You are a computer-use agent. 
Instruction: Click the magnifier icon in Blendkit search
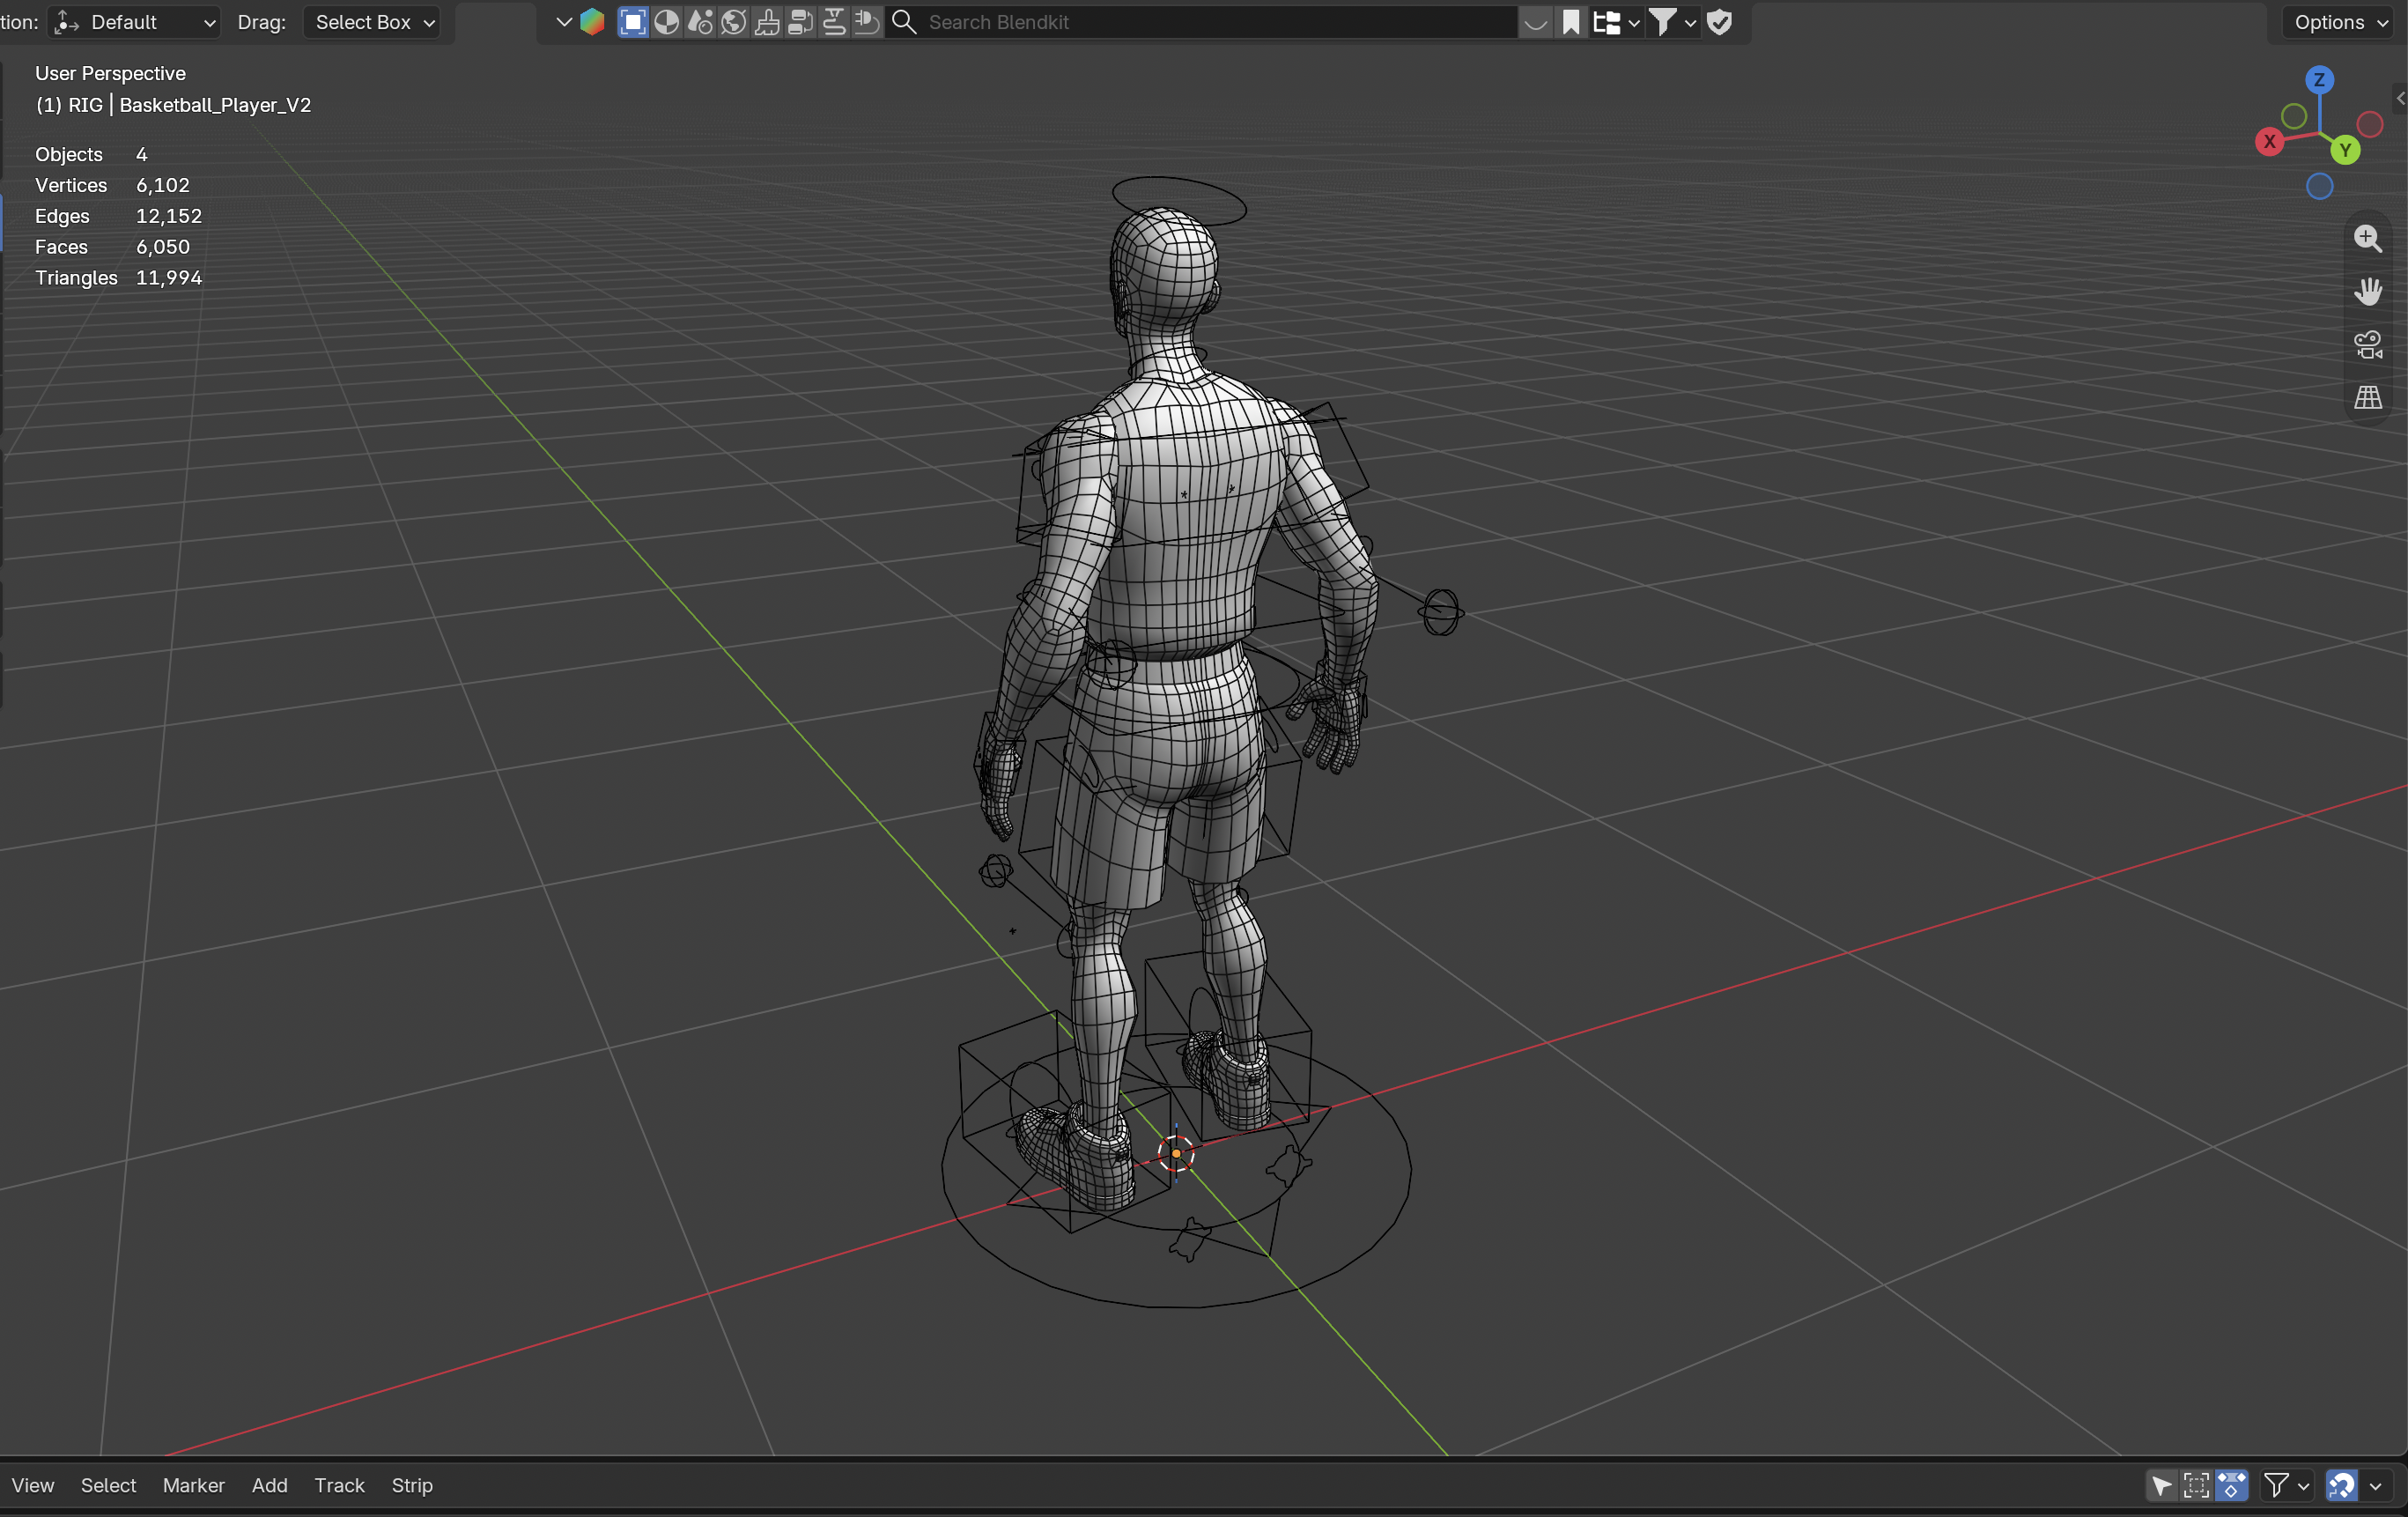coord(904,22)
